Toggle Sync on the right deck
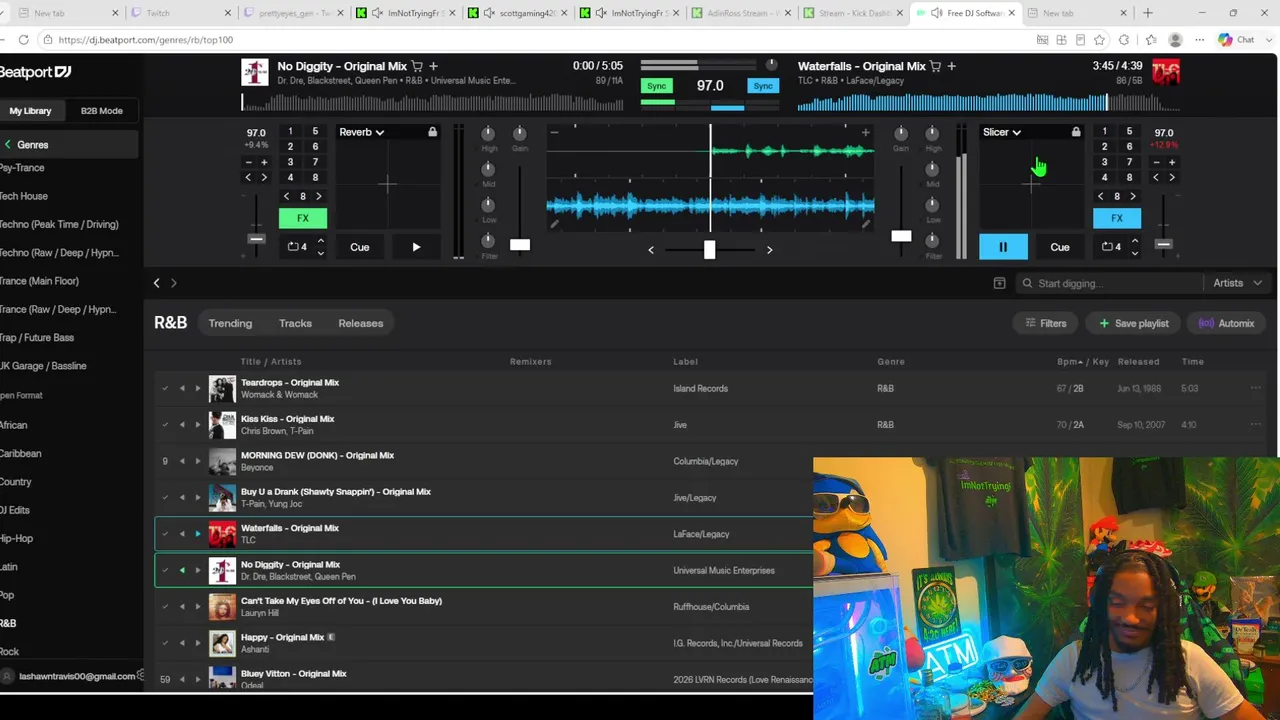This screenshot has height=720, width=1280. 763,86
